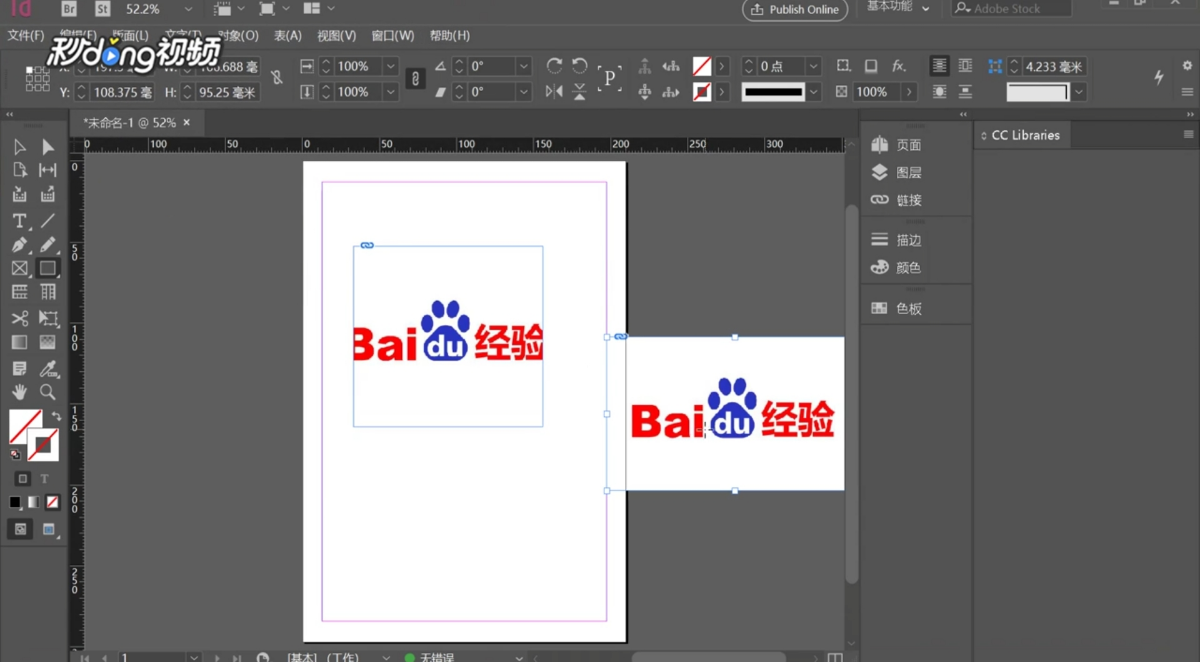Open shear angle dropdown
This screenshot has width=1200, height=662.
click(x=523, y=91)
